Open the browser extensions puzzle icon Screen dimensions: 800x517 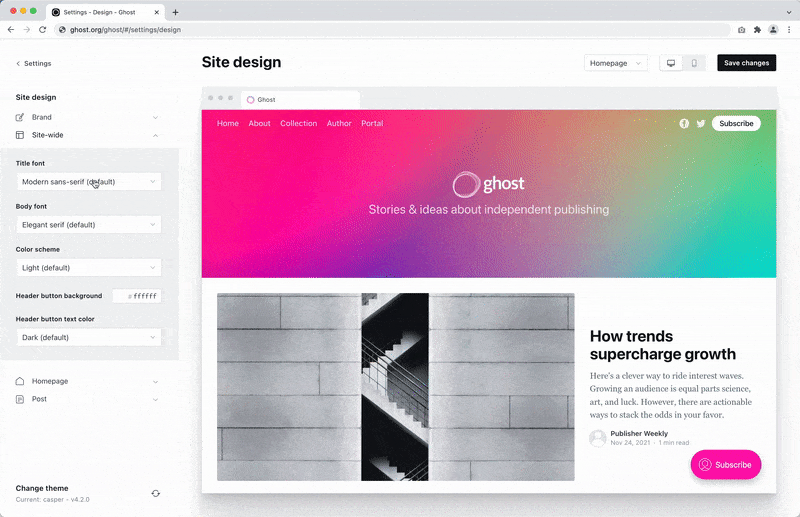tap(757, 30)
